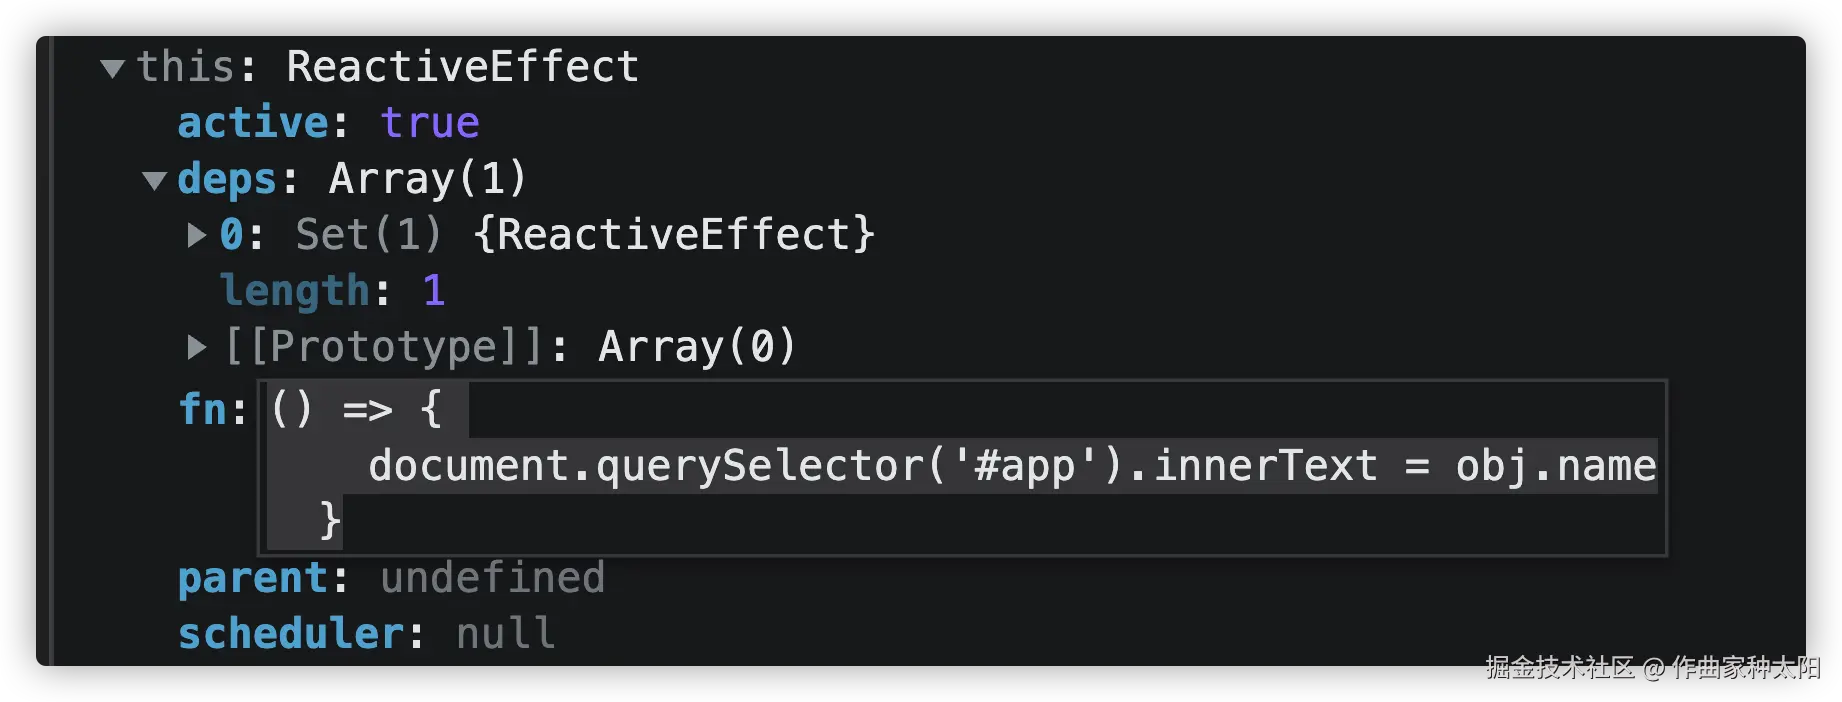Select the 'true' value of active
The height and width of the screenshot is (702, 1842).
430,123
